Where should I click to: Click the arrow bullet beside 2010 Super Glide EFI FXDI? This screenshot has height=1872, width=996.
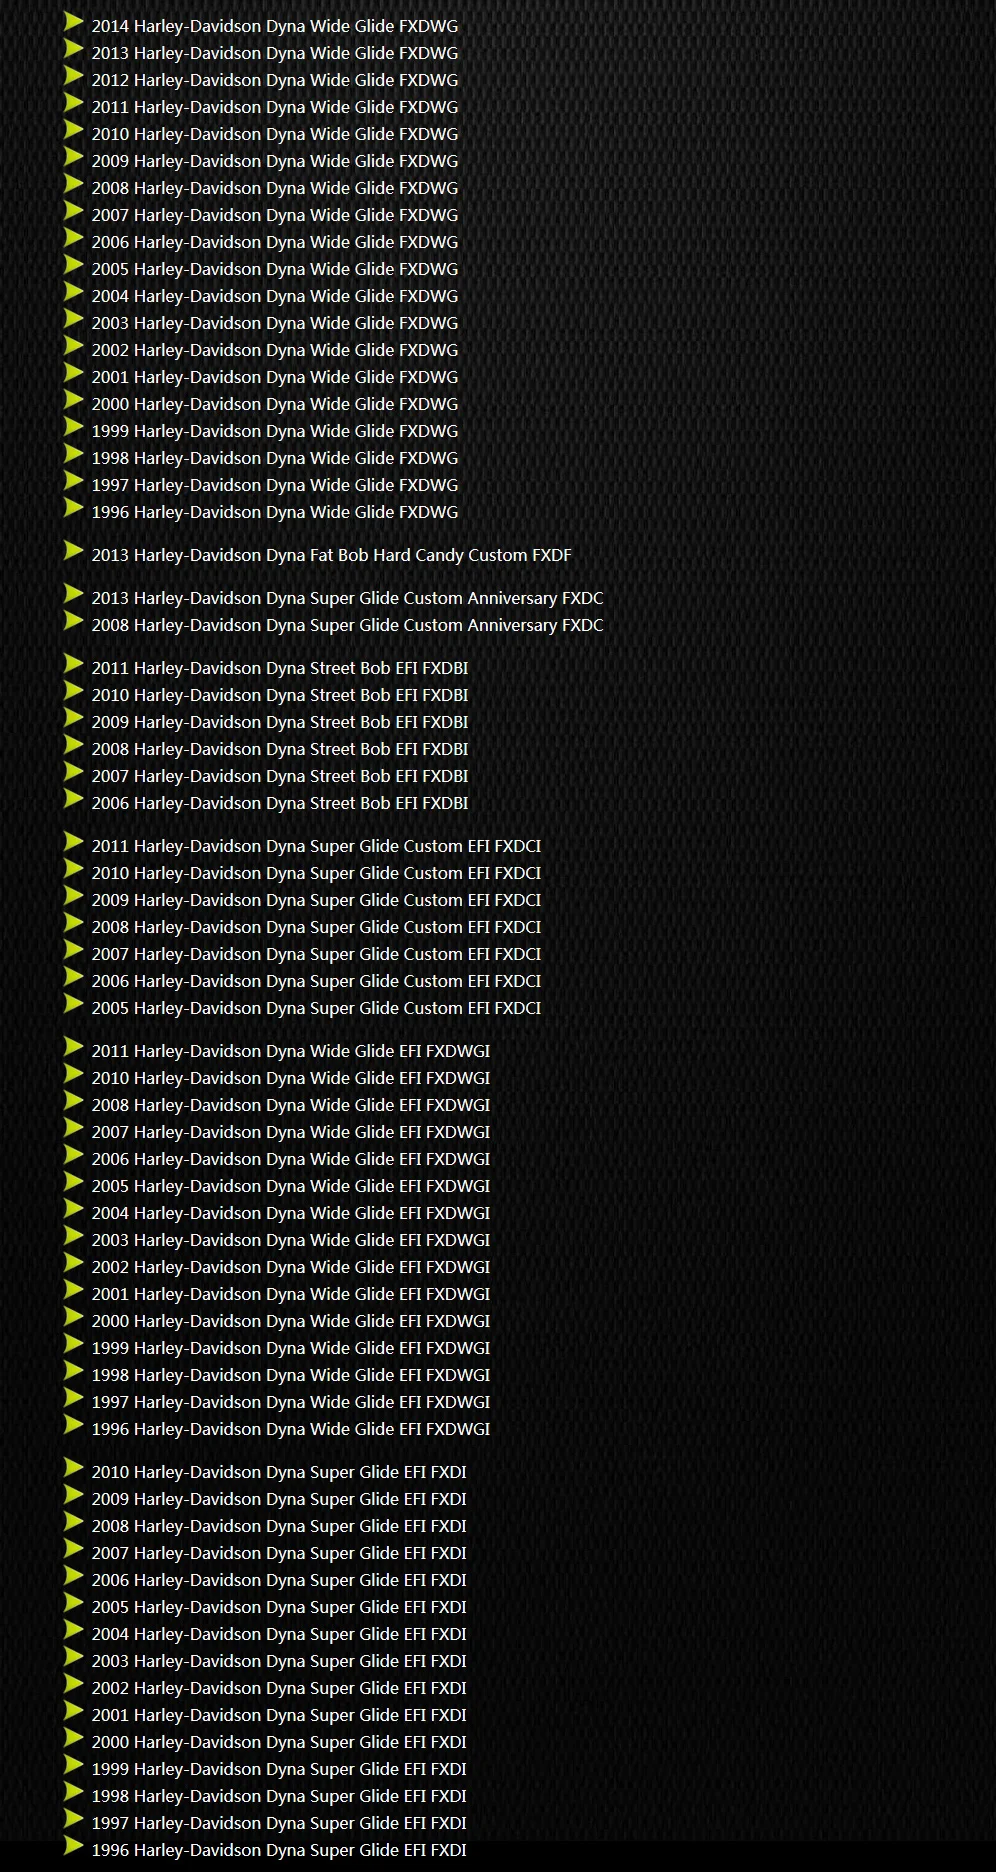74,1467
